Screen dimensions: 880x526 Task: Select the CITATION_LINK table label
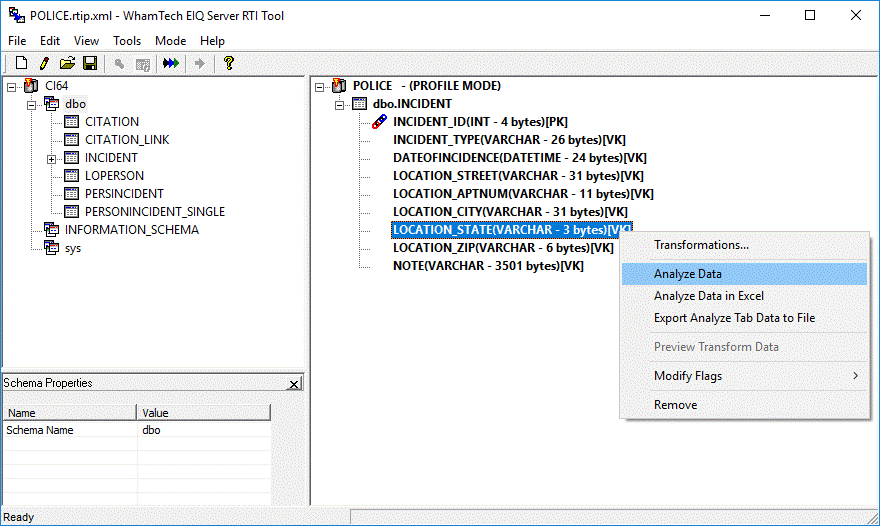point(127,140)
